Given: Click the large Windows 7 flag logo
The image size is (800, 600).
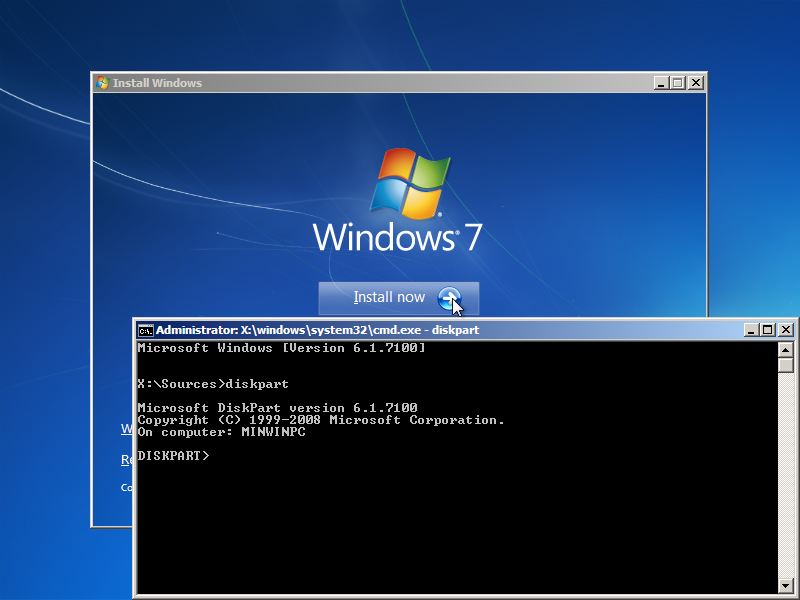Looking at the screenshot, I should pyautogui.click(x=410, y=184).
